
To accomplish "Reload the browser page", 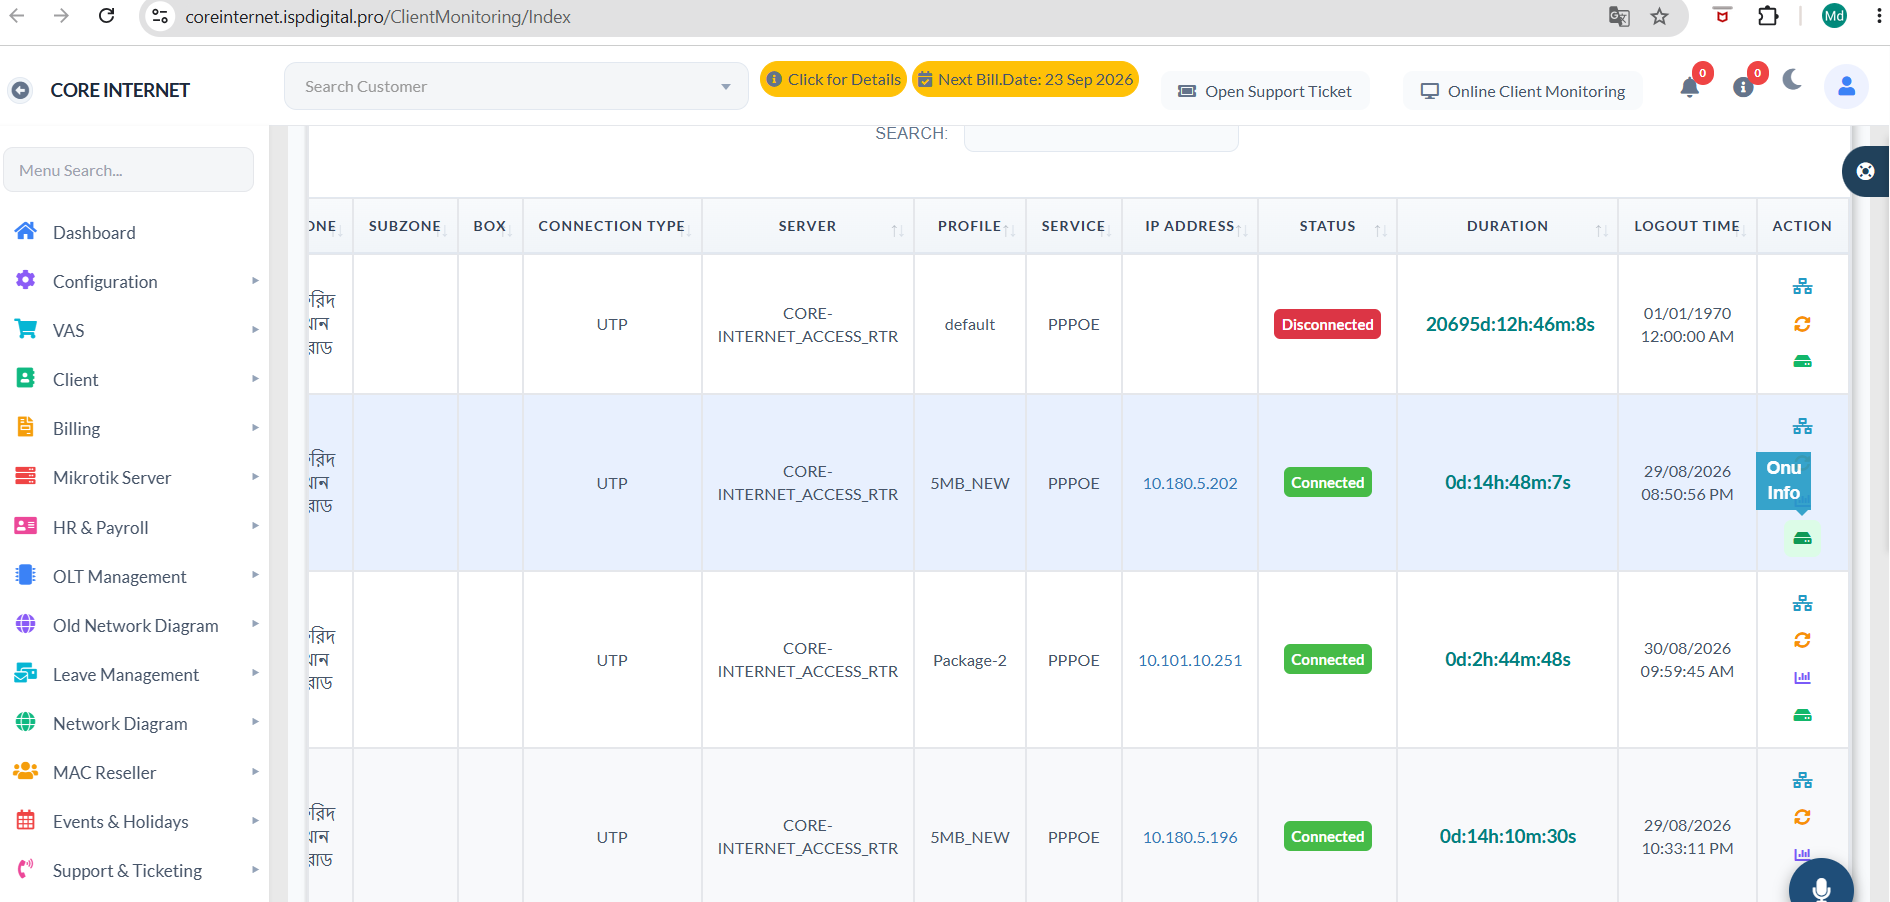I will tap(106, 16).
